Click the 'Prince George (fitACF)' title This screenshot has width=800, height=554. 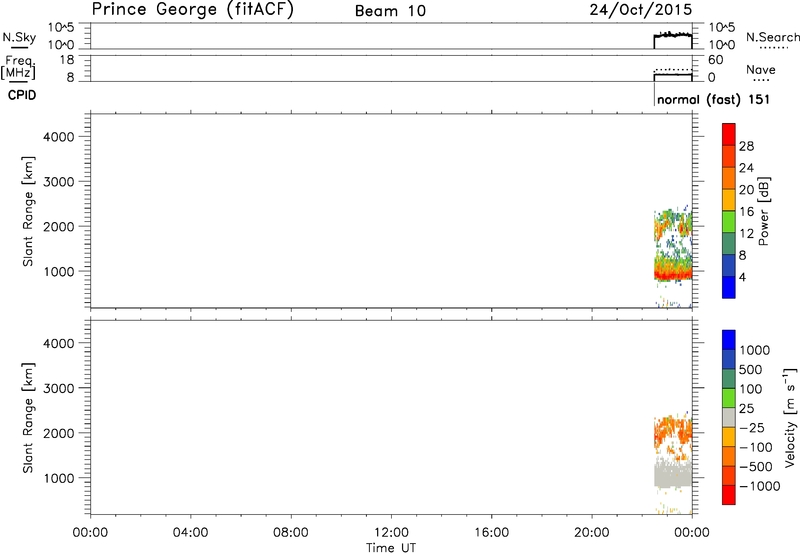pyautogui.click(x=193, y=10)
